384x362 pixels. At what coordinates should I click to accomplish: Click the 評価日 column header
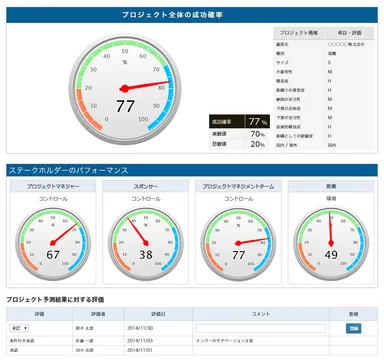(x=158, y=314)
